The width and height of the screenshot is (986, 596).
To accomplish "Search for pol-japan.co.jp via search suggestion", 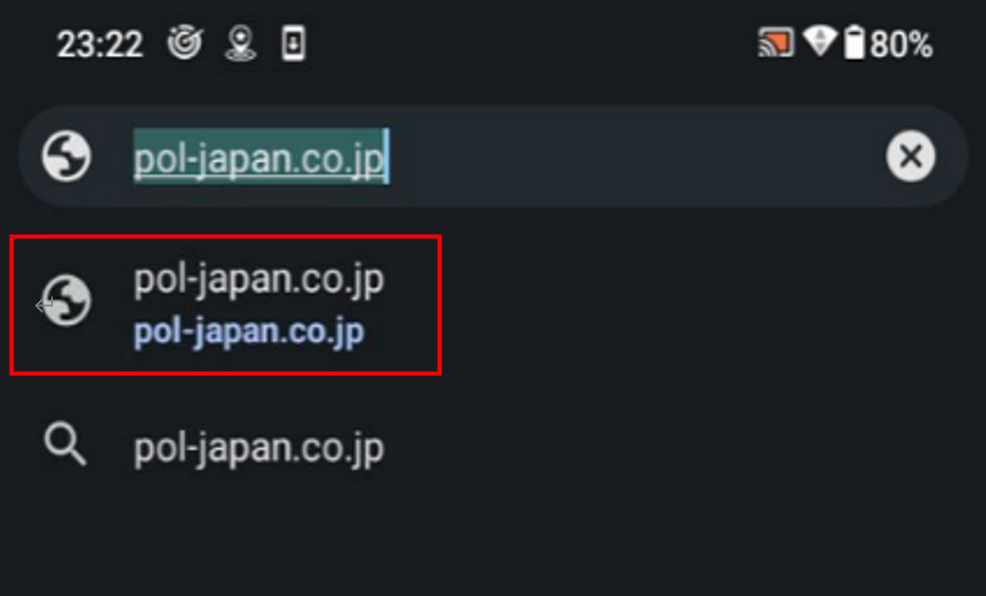I will [258, 449].
